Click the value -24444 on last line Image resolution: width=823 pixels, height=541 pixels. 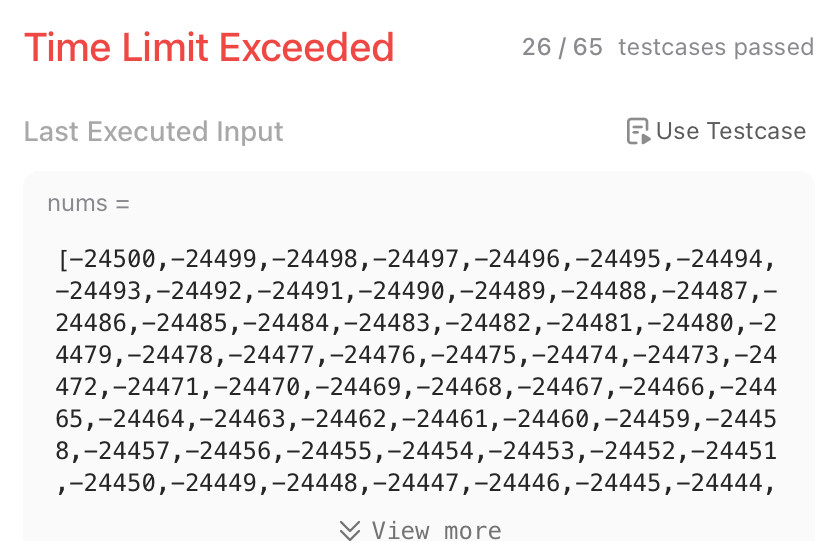pyautogui.click(x=720, y=483)
